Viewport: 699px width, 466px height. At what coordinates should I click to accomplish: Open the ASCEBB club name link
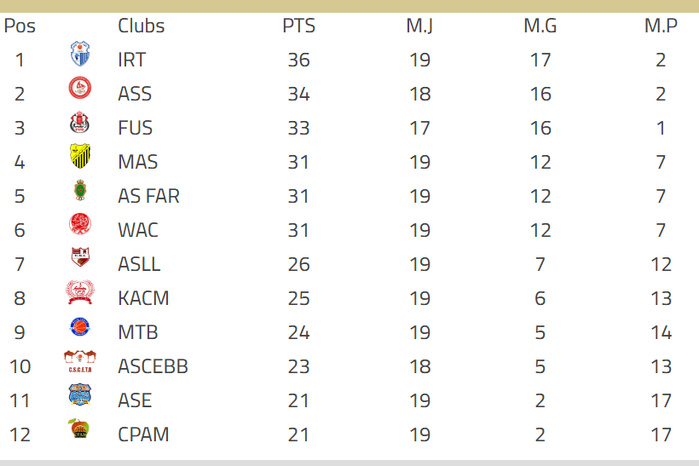coord(152,366)
